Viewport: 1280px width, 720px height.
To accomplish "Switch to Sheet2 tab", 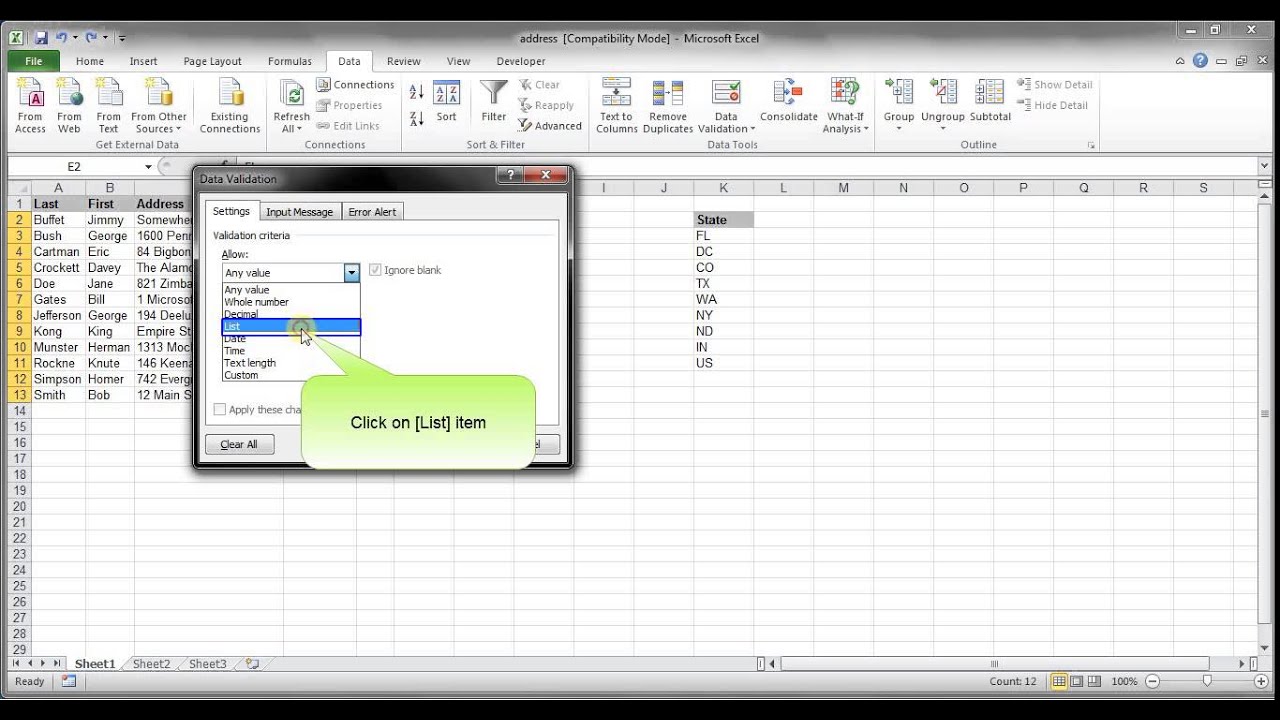I will (x=152, y=664).
